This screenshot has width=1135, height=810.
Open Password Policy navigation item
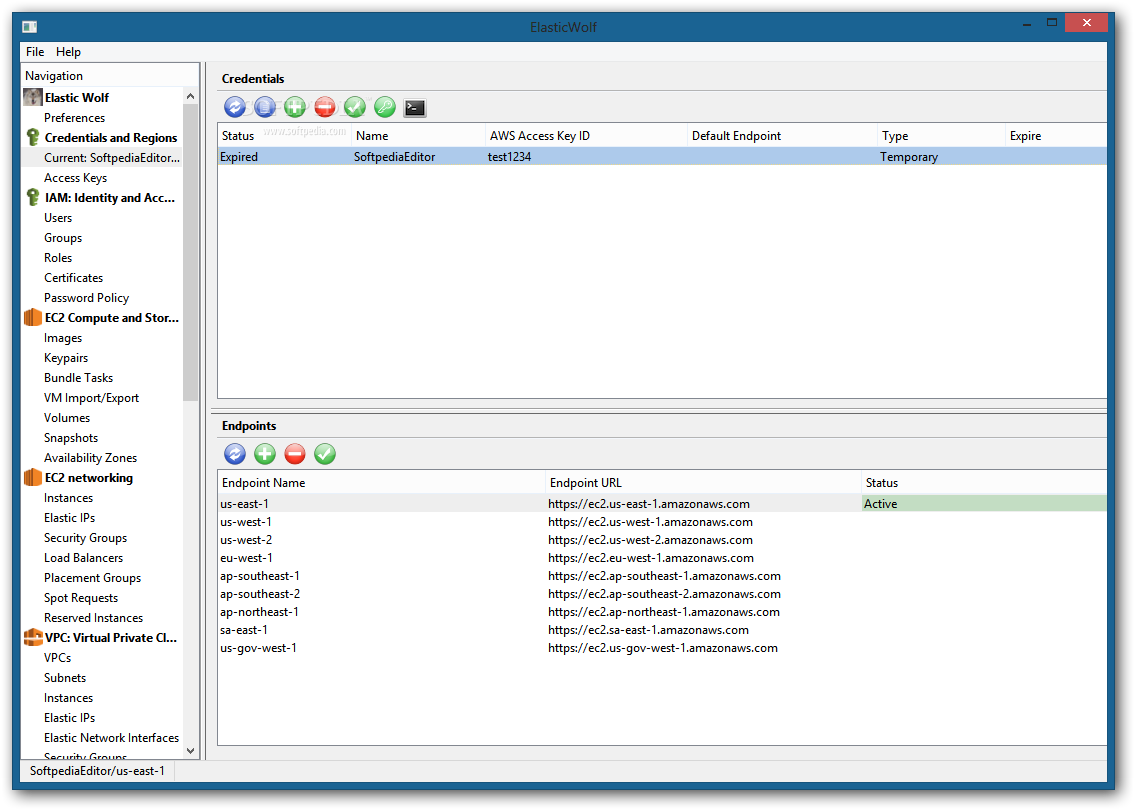[86, 298]
